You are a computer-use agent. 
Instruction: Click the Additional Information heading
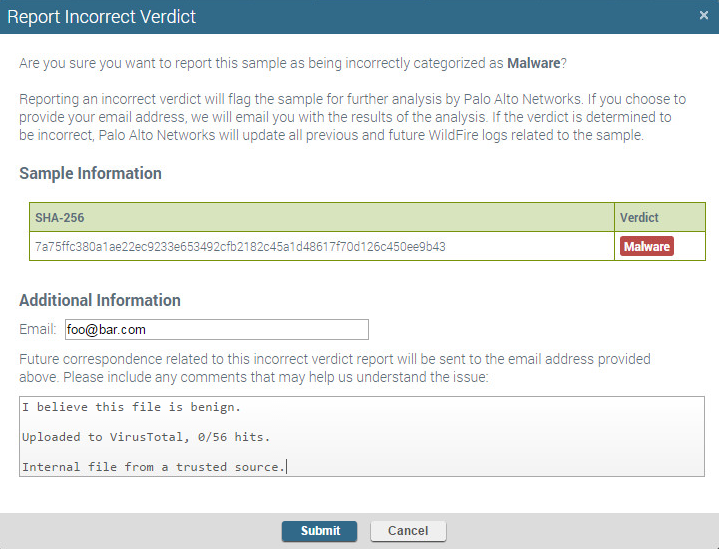pyautogui.click(x=100, y=300)
